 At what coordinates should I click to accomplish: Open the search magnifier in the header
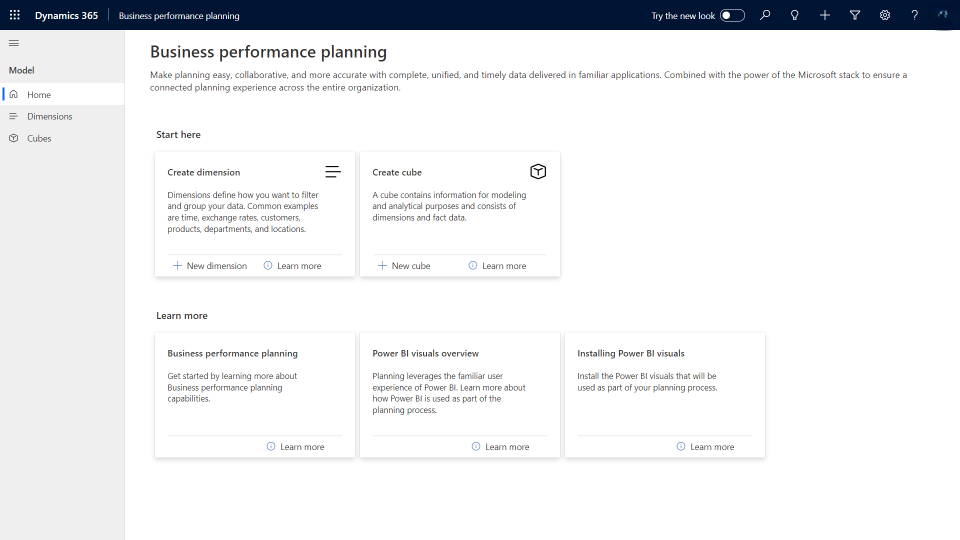click(765, 15)
